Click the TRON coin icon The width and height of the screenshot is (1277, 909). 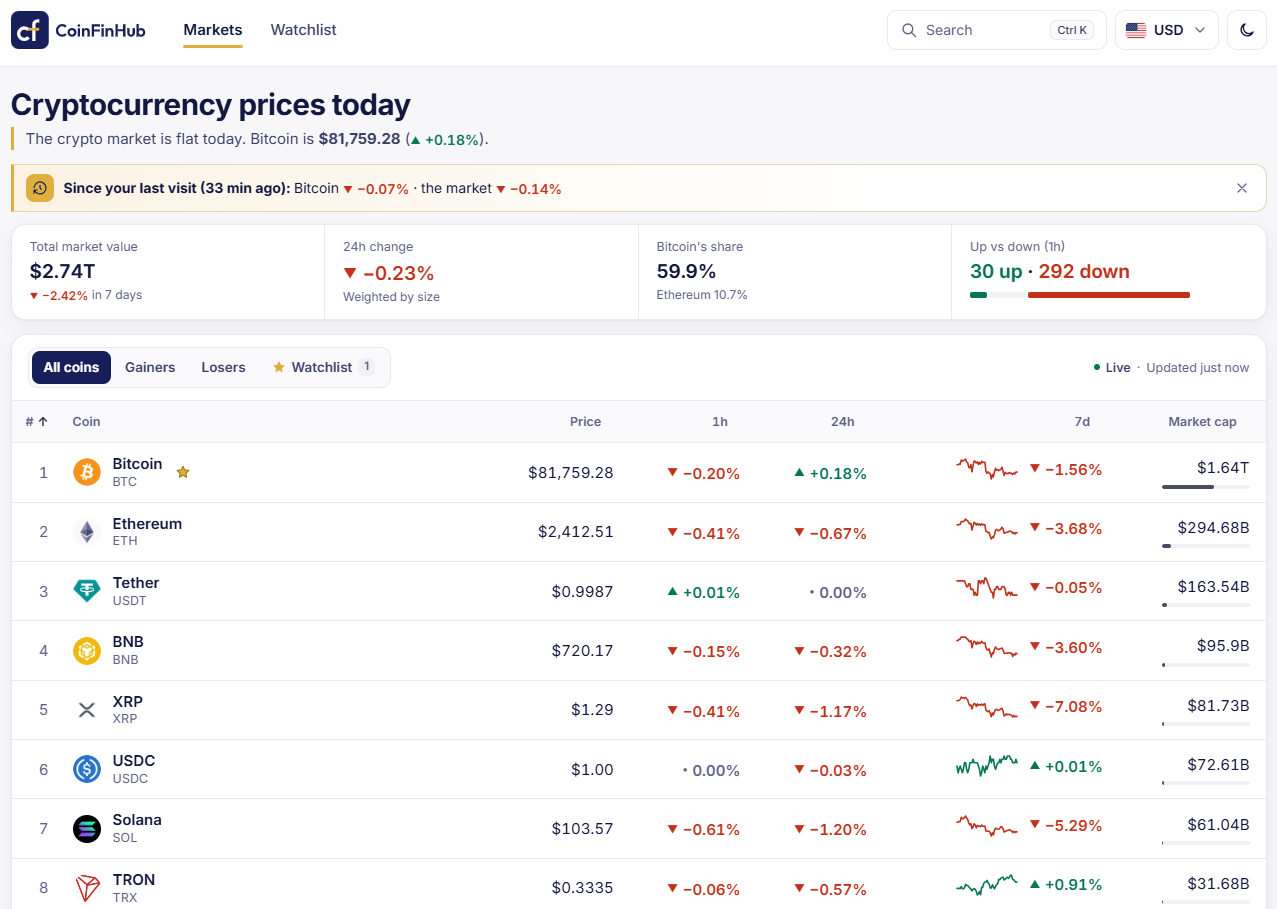pyautogui.click(x=87, y=888)
